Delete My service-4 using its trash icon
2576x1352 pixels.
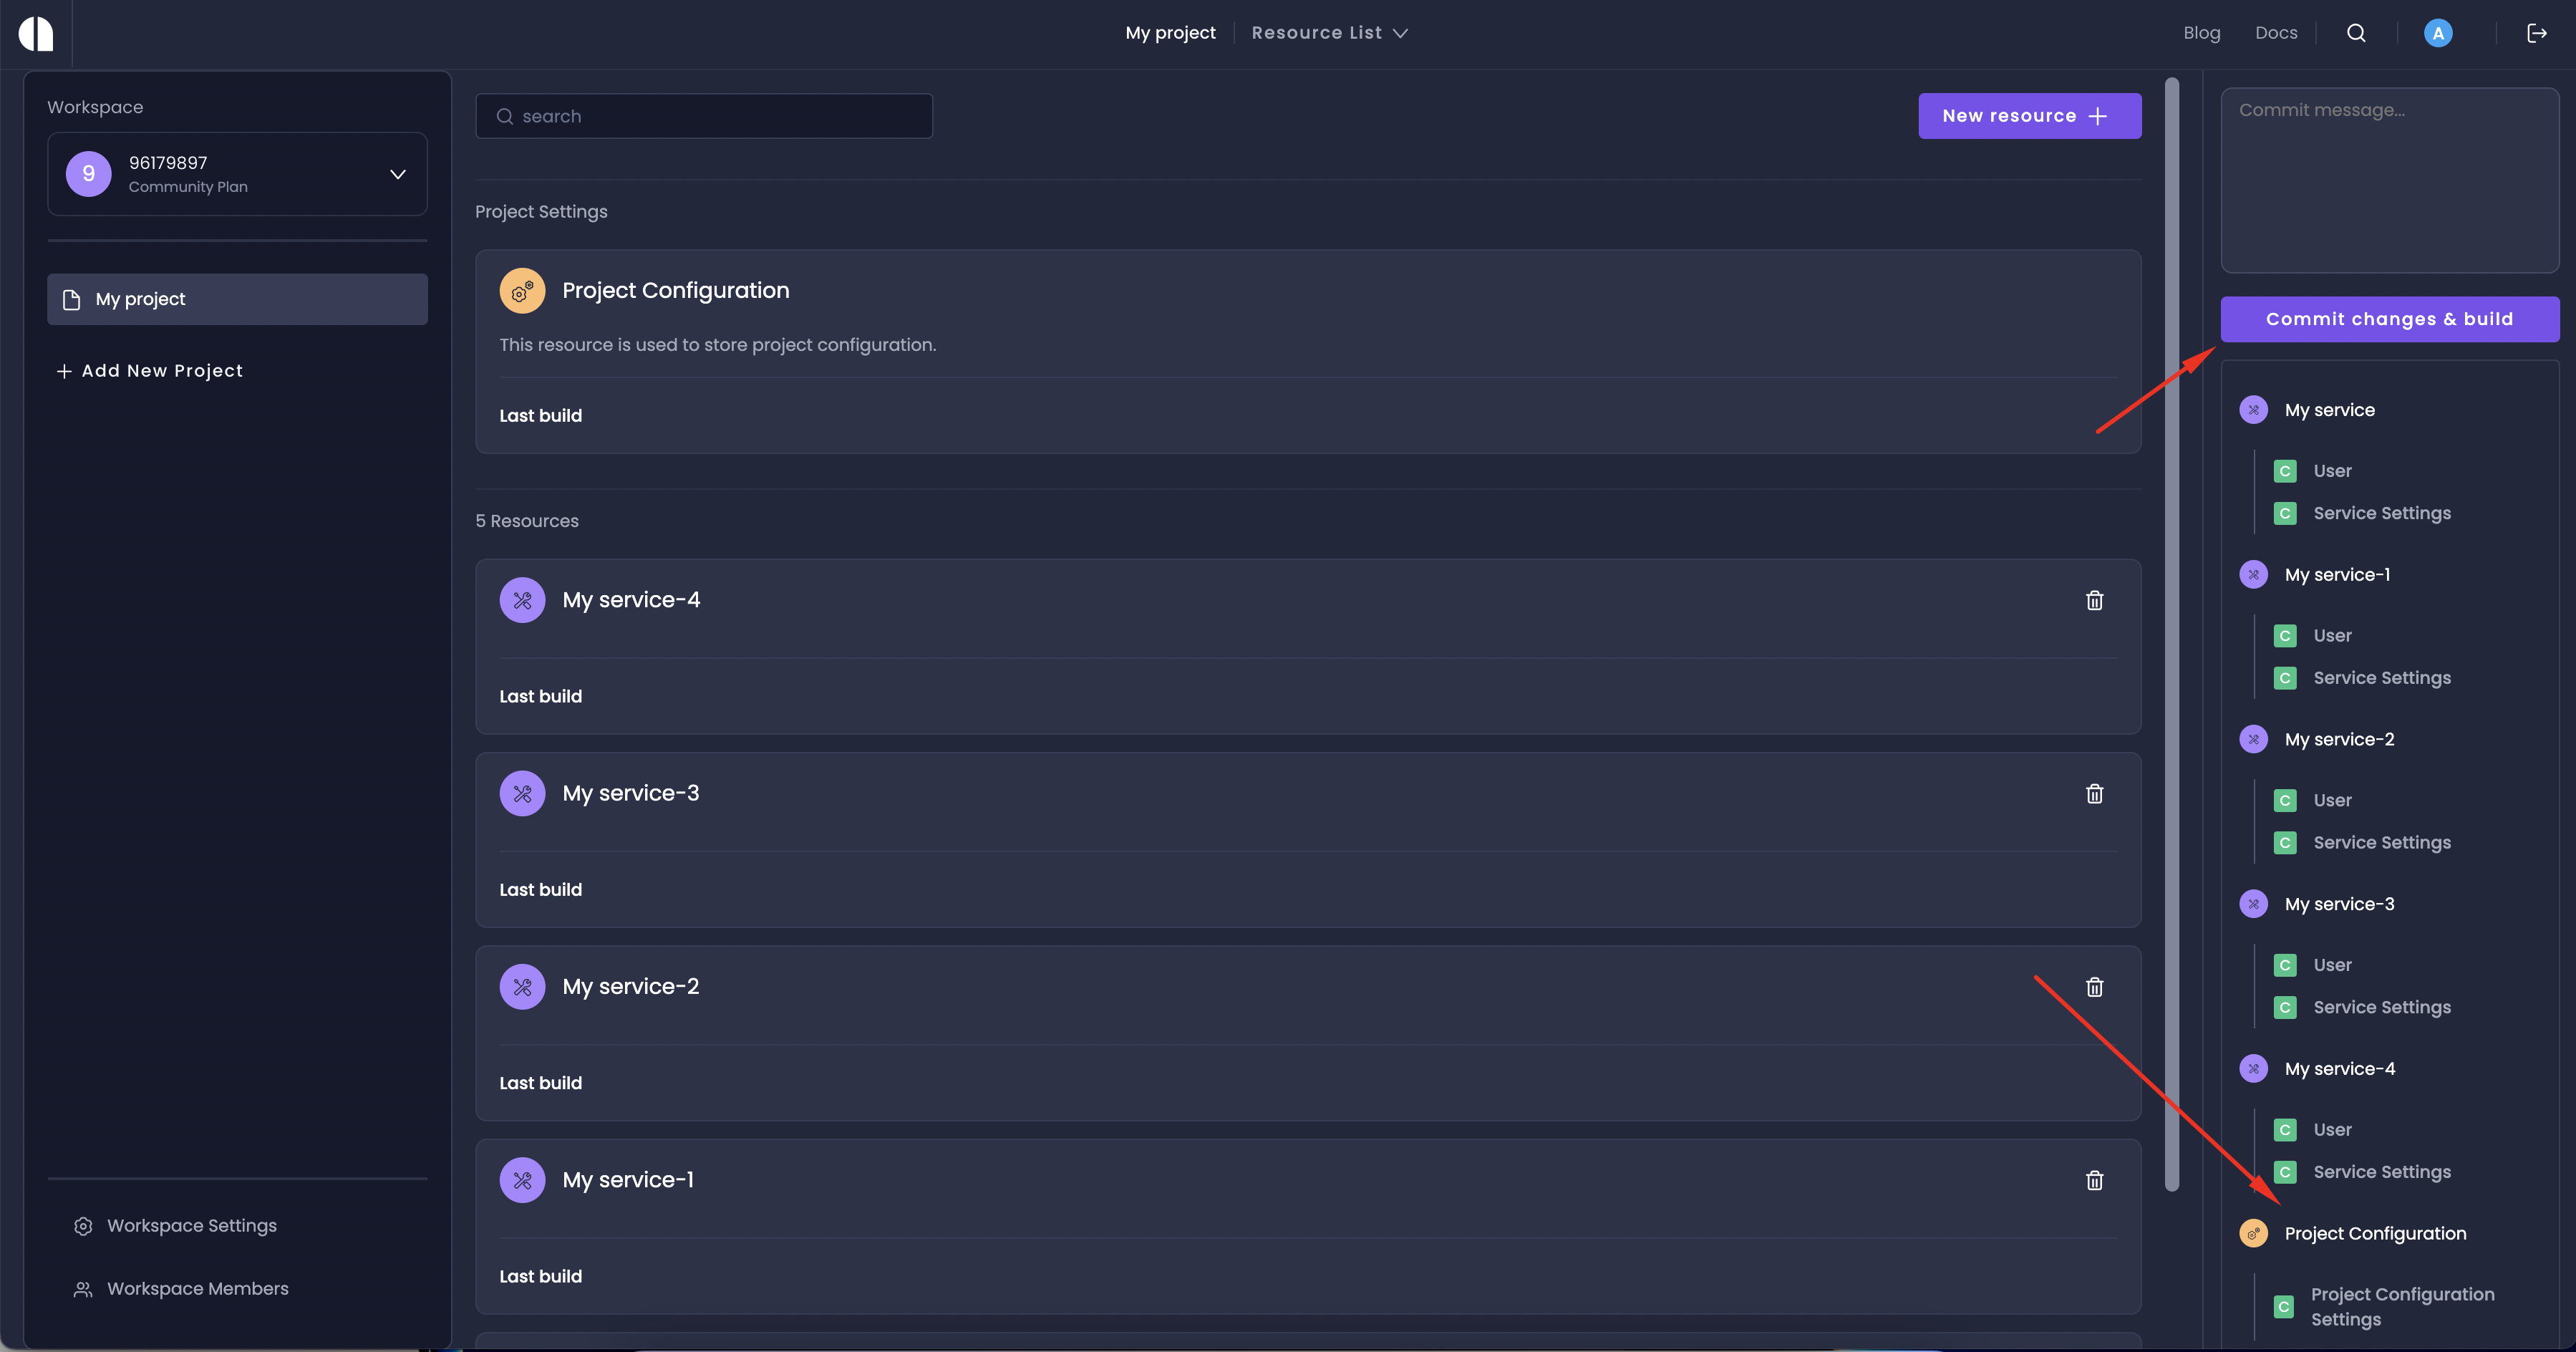pos(2095,600)
